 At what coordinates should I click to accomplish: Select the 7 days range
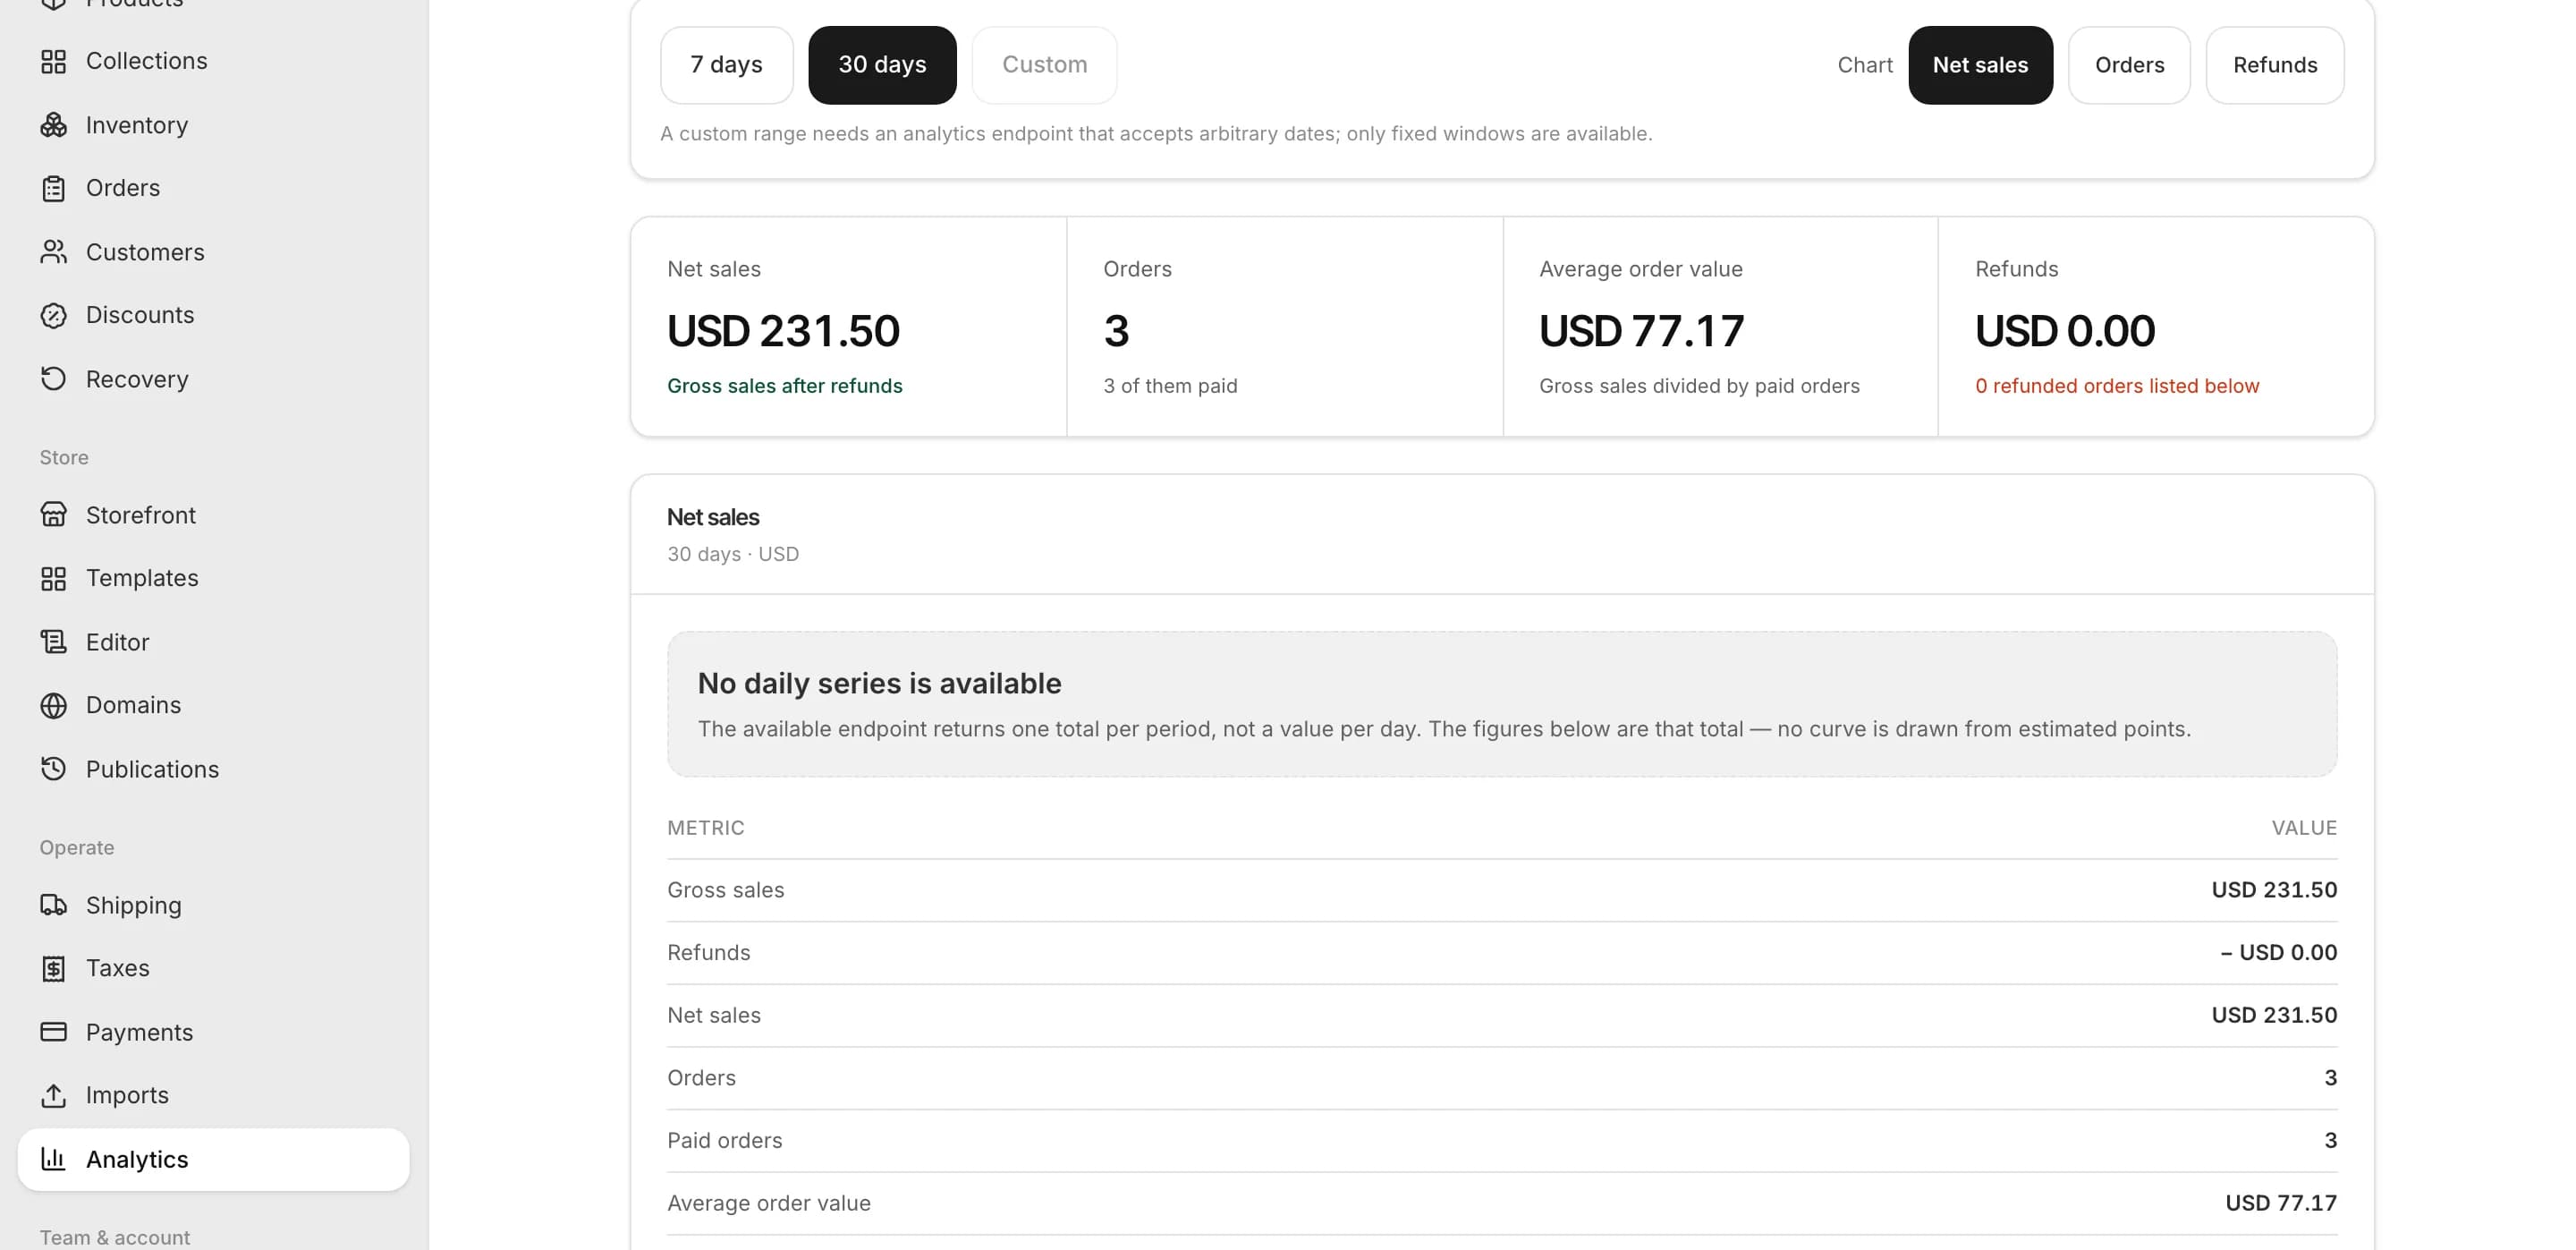(726, 65)
